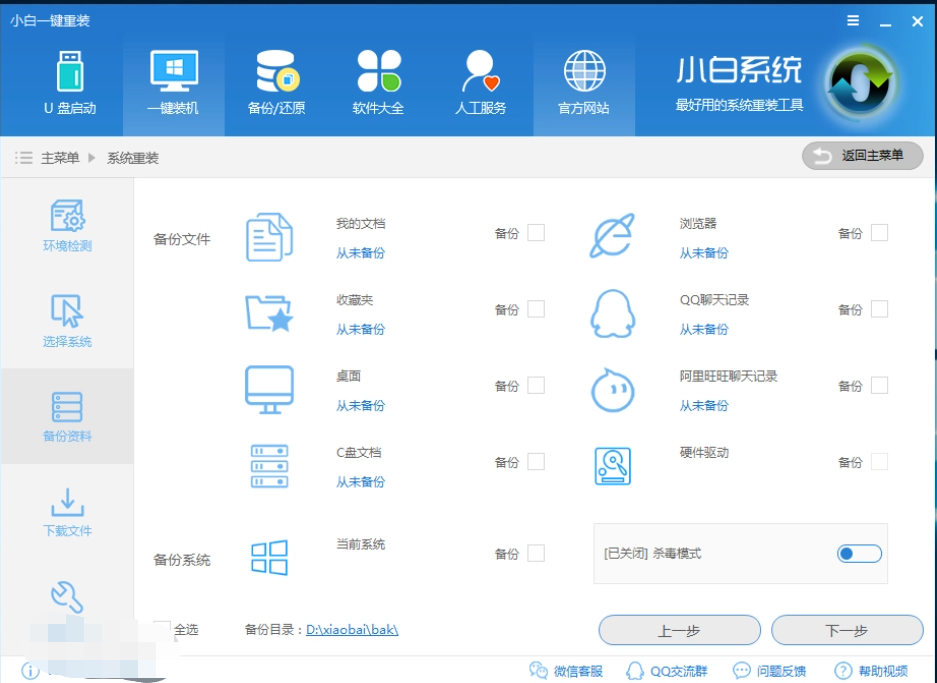Image resolution: width=937 pixels, height=683 pixels.
Task: Click the 硬件驱动 disk drive icon
Action: (613, 466)
